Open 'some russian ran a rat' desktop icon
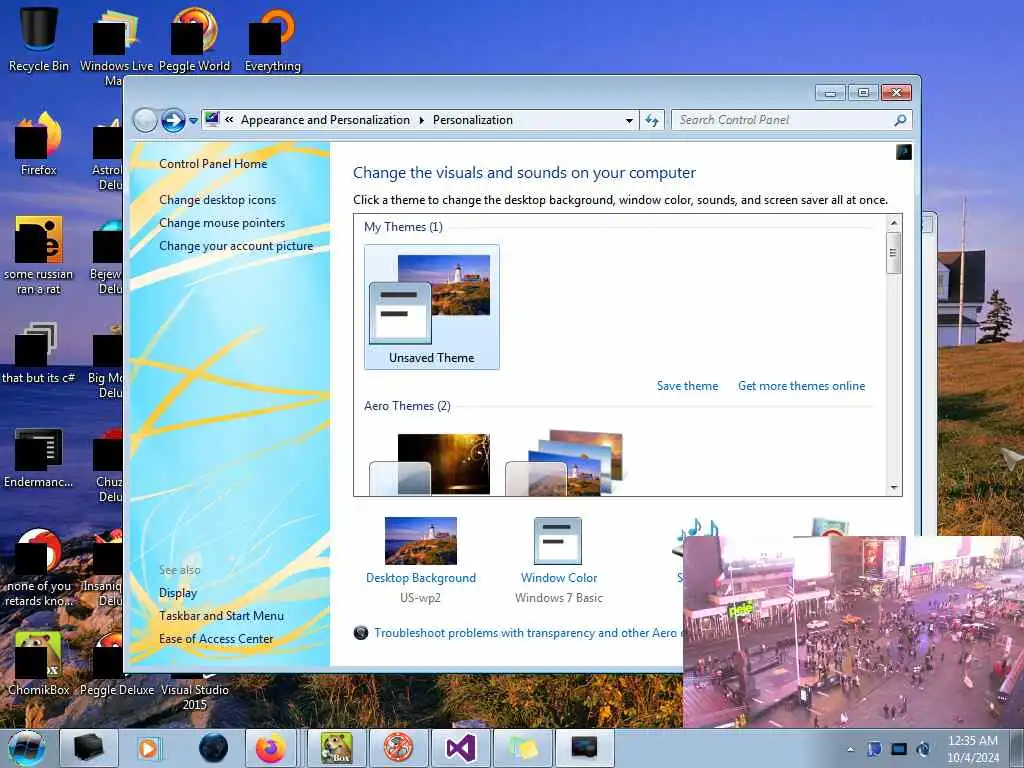 pos(39,255)
